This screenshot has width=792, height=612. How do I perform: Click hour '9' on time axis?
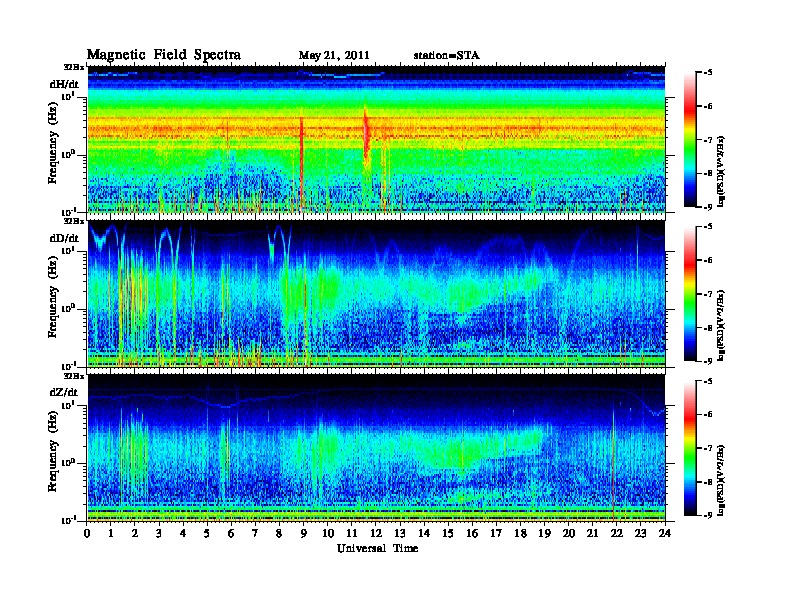304,533
